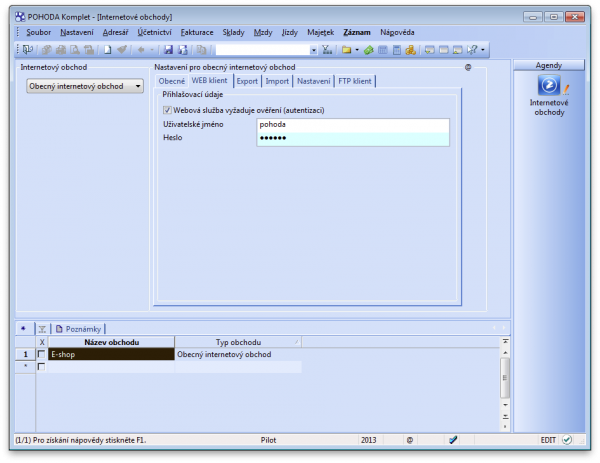Image resolution: width=600 pixels, height=463 pixels.
Task: Open the calendar grid toolbar icon
Action: click(383, 50)
